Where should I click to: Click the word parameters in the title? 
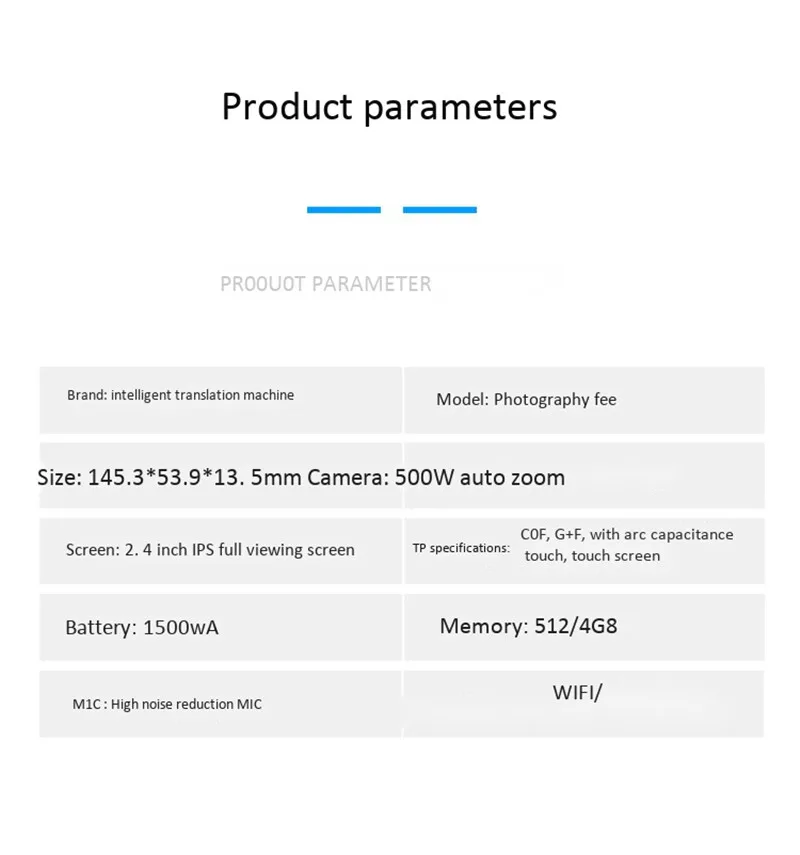pos(460,108)
